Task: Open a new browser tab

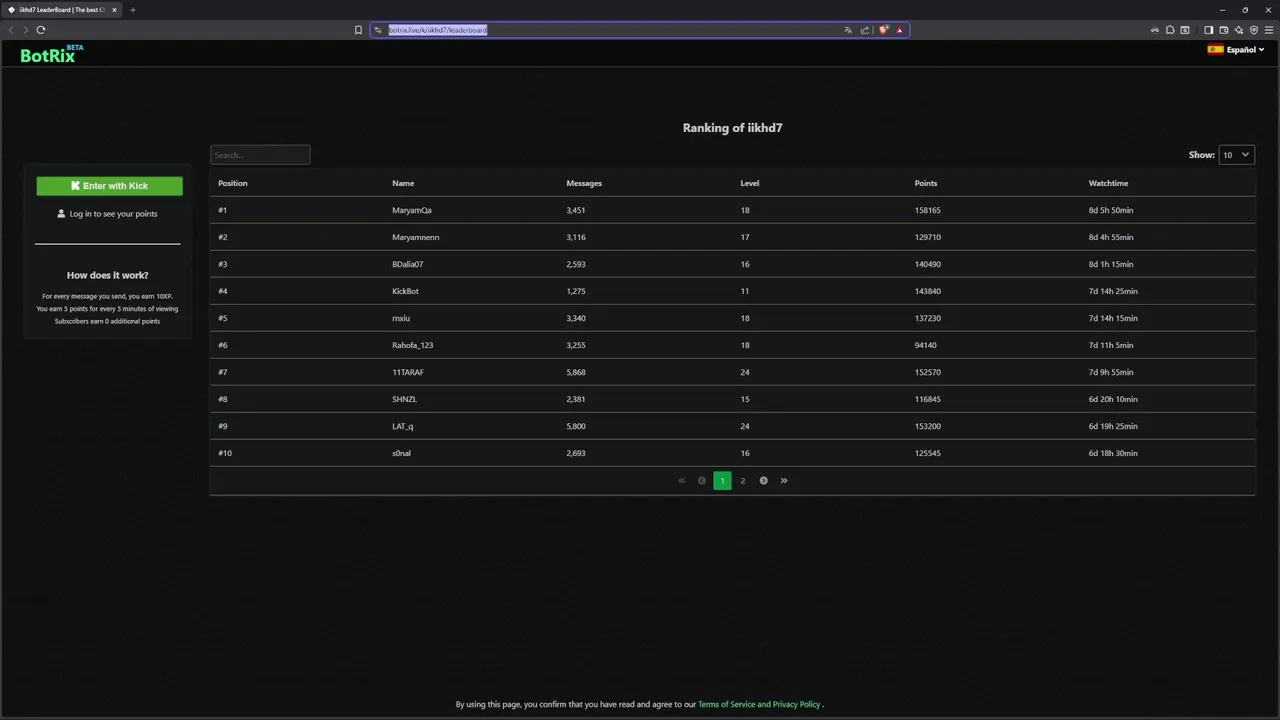Action: click(x=133, y=10)
